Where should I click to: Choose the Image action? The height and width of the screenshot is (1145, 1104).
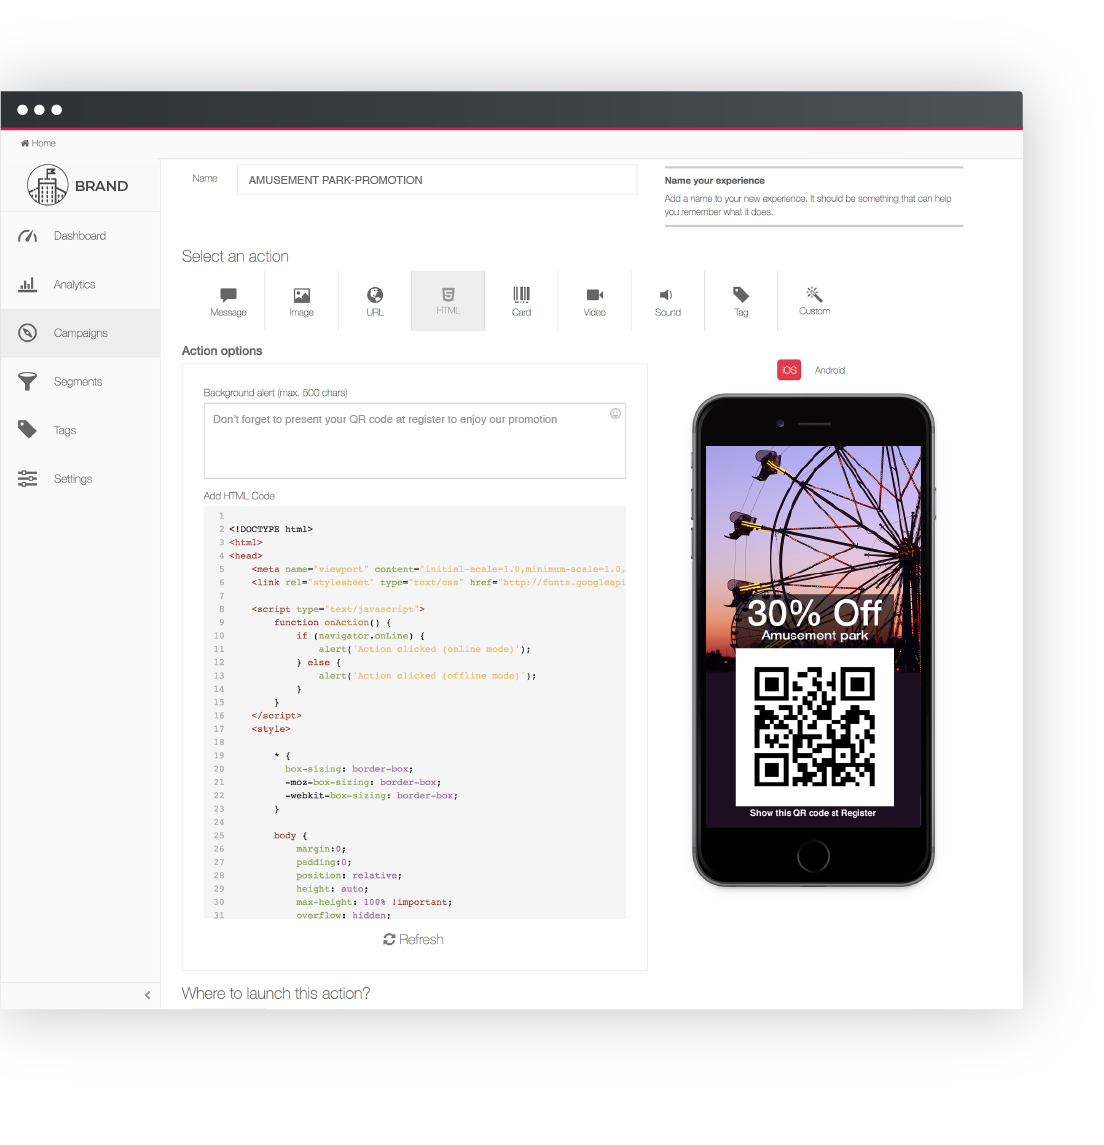(302, 302)
